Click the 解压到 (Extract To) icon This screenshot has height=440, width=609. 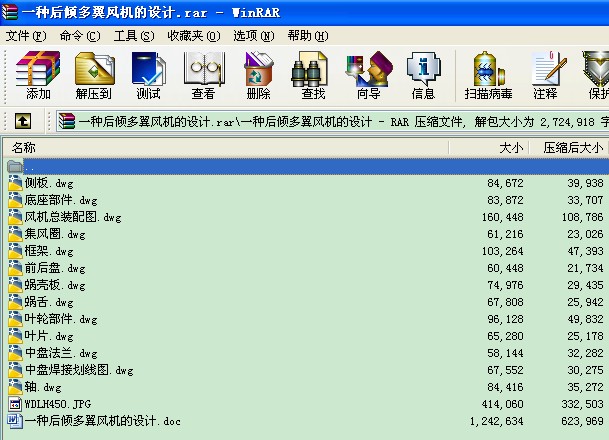(x=93, y=75)
